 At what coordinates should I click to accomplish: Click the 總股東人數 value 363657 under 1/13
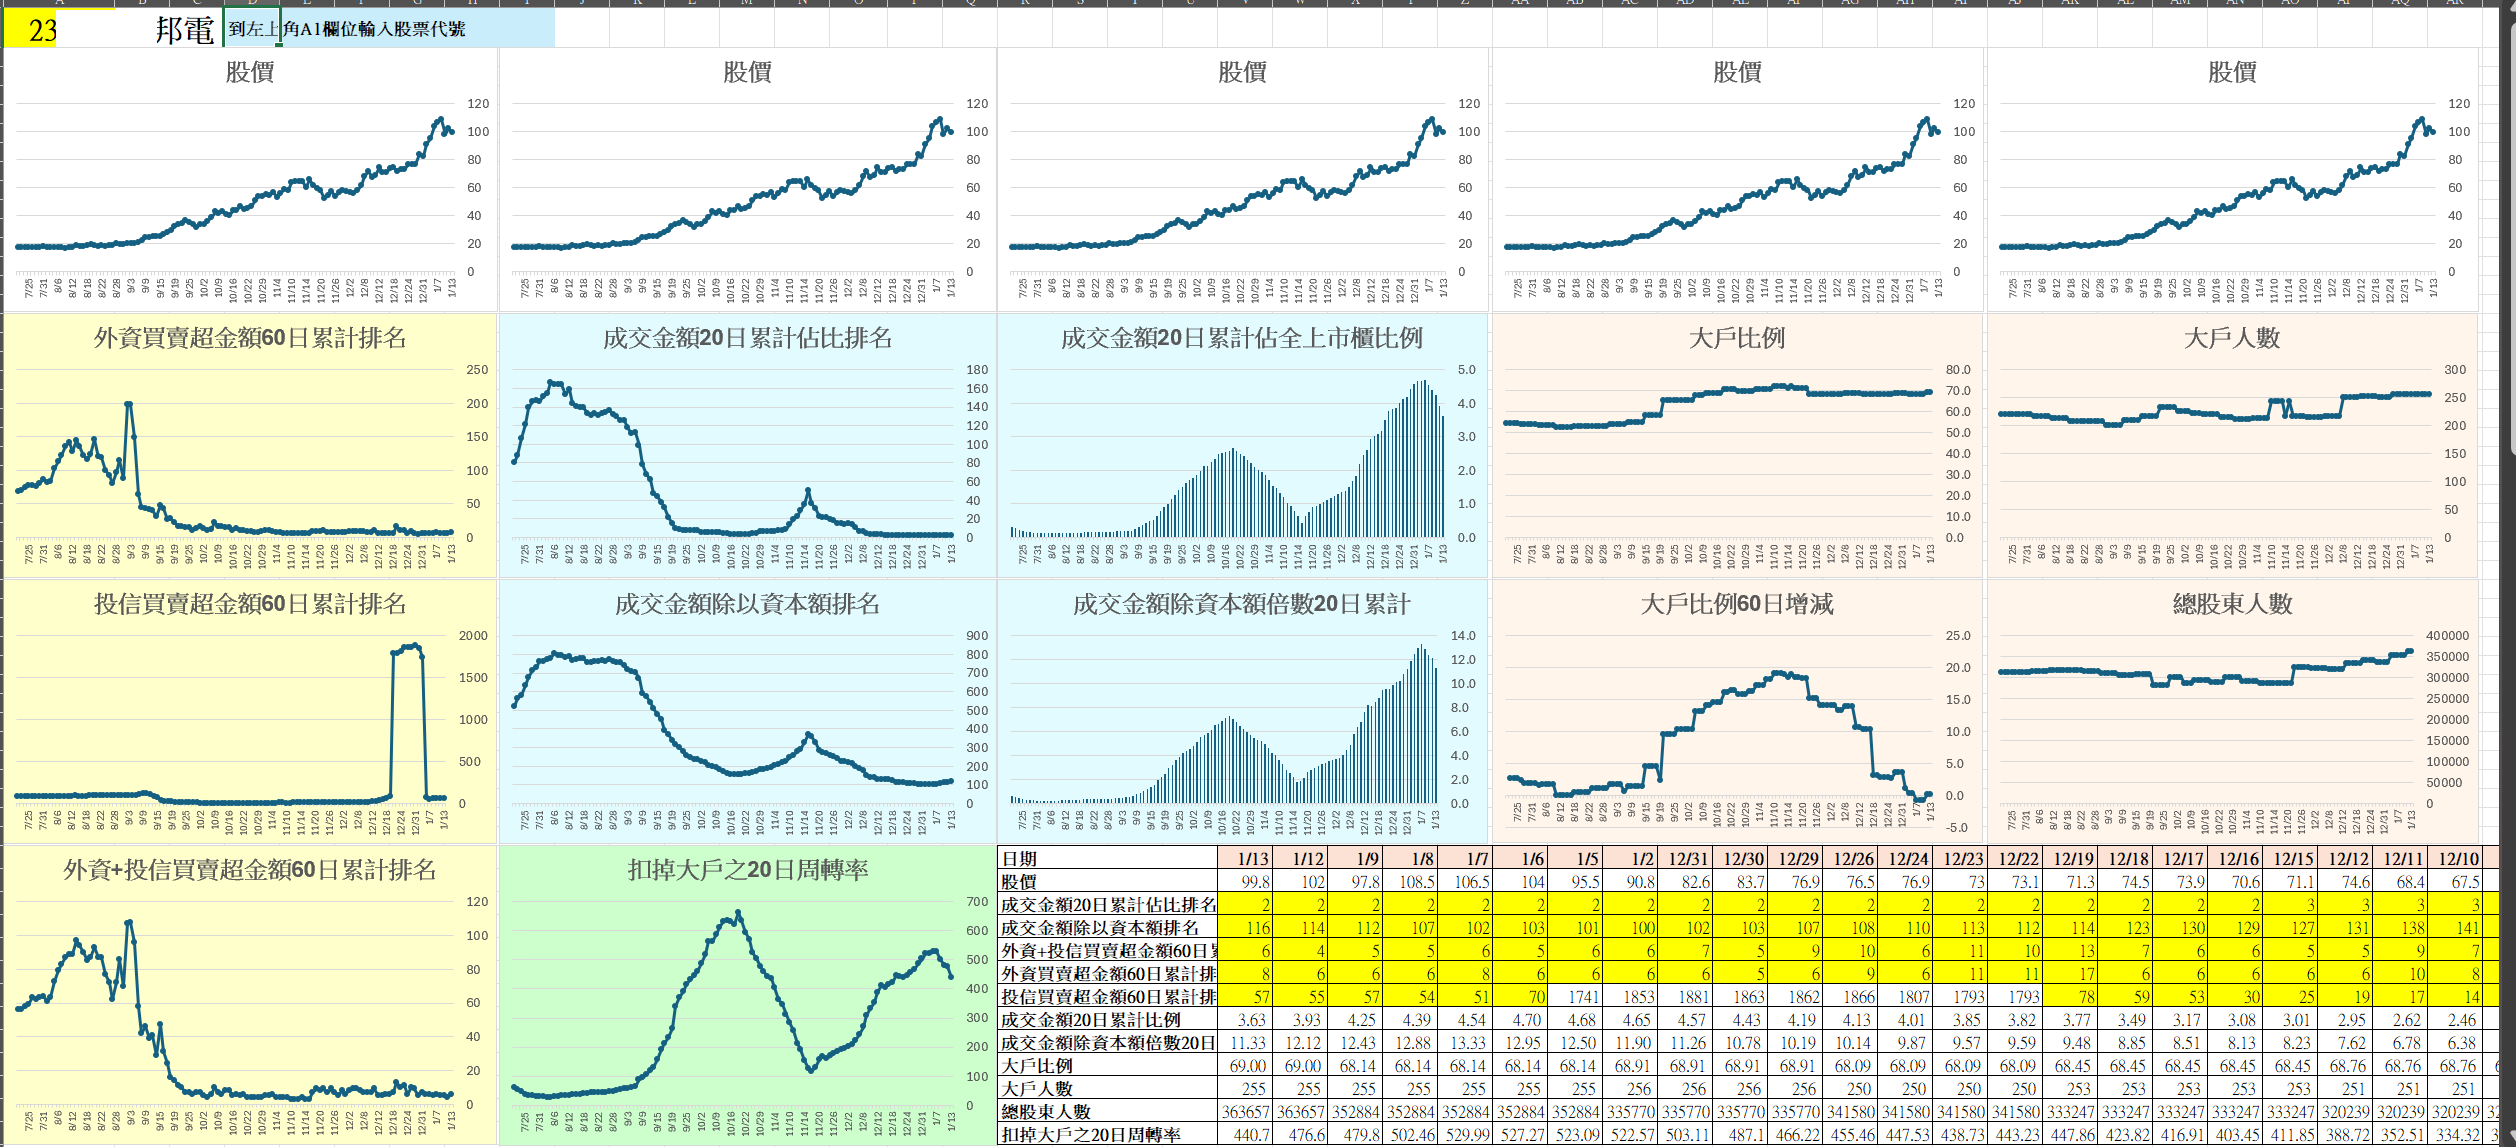tap(1244, 1111)
